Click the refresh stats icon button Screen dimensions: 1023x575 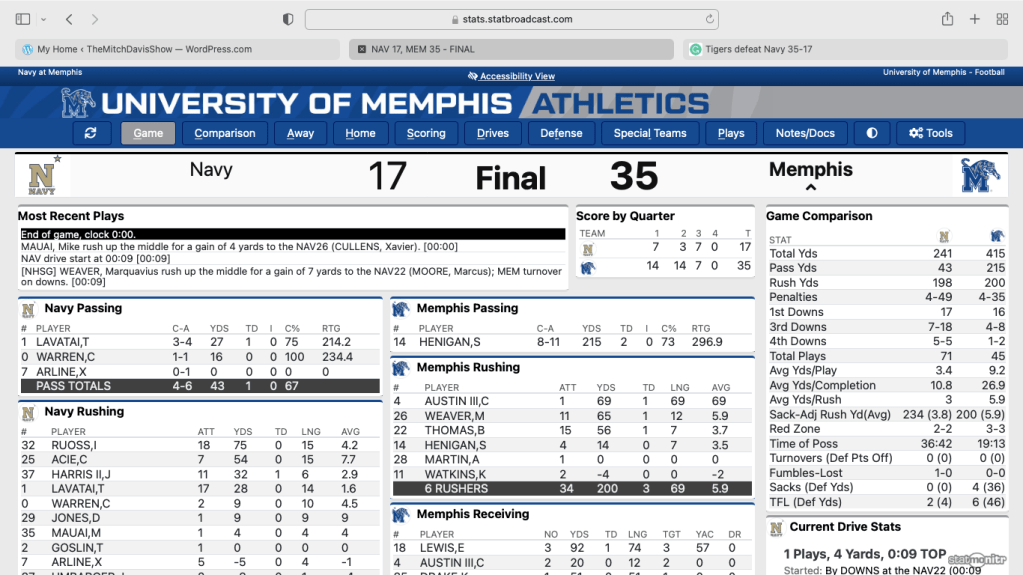[x=91, y=133]
